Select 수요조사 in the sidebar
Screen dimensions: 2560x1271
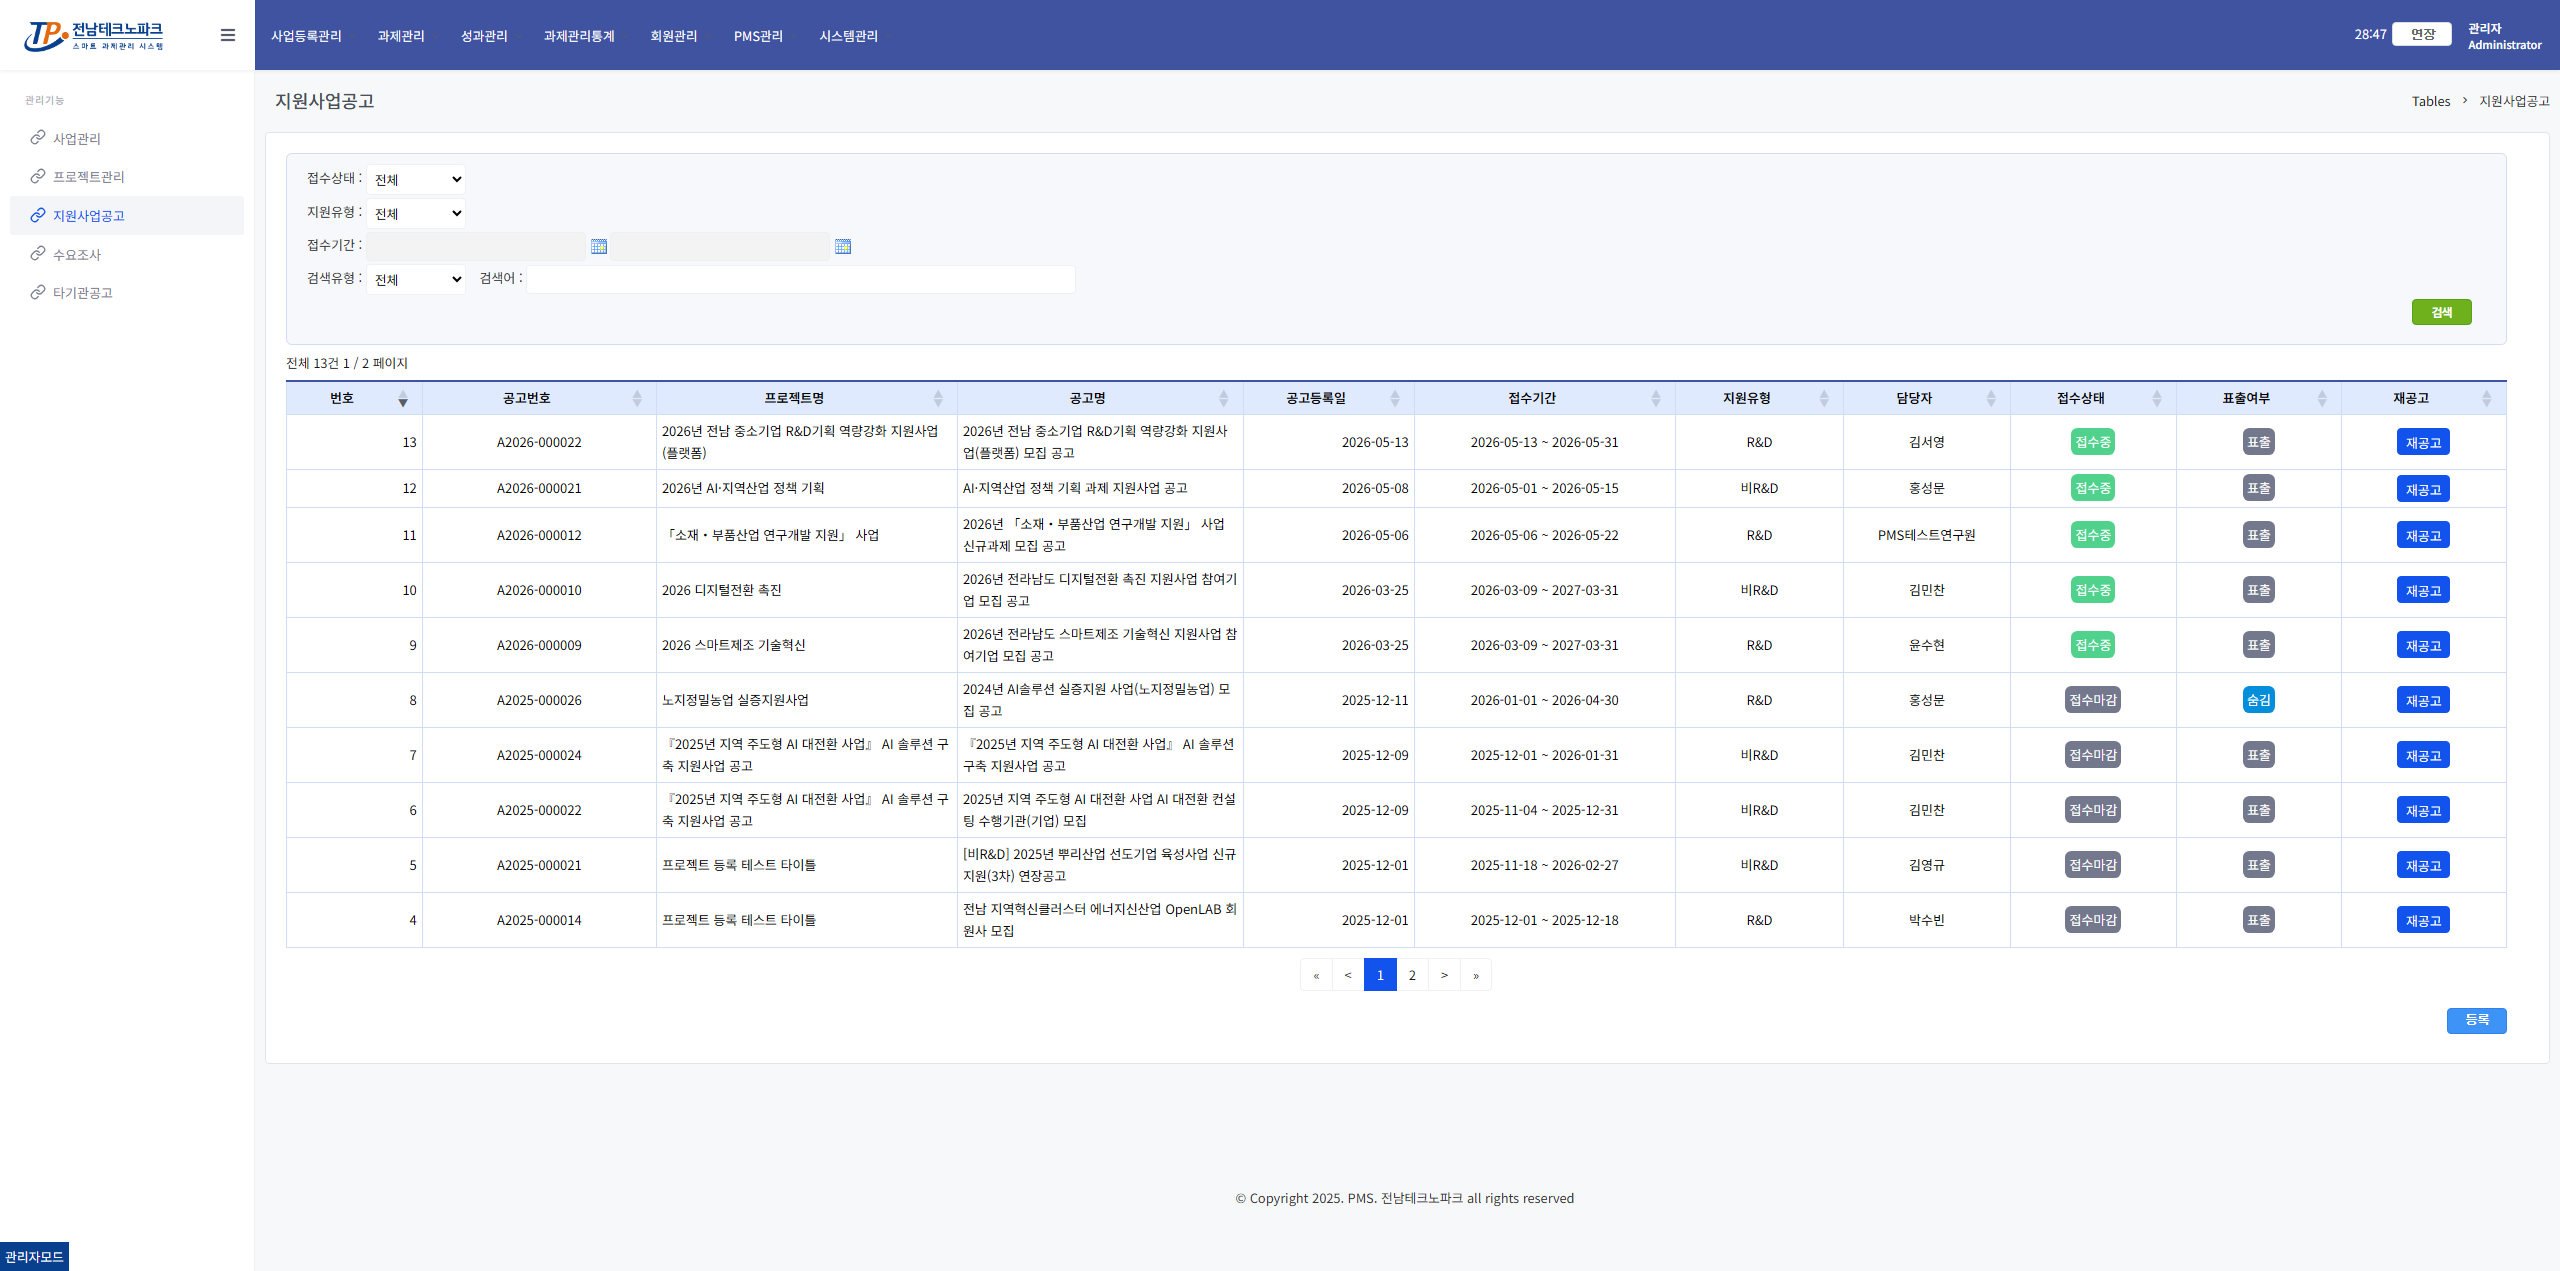[127, 254]
